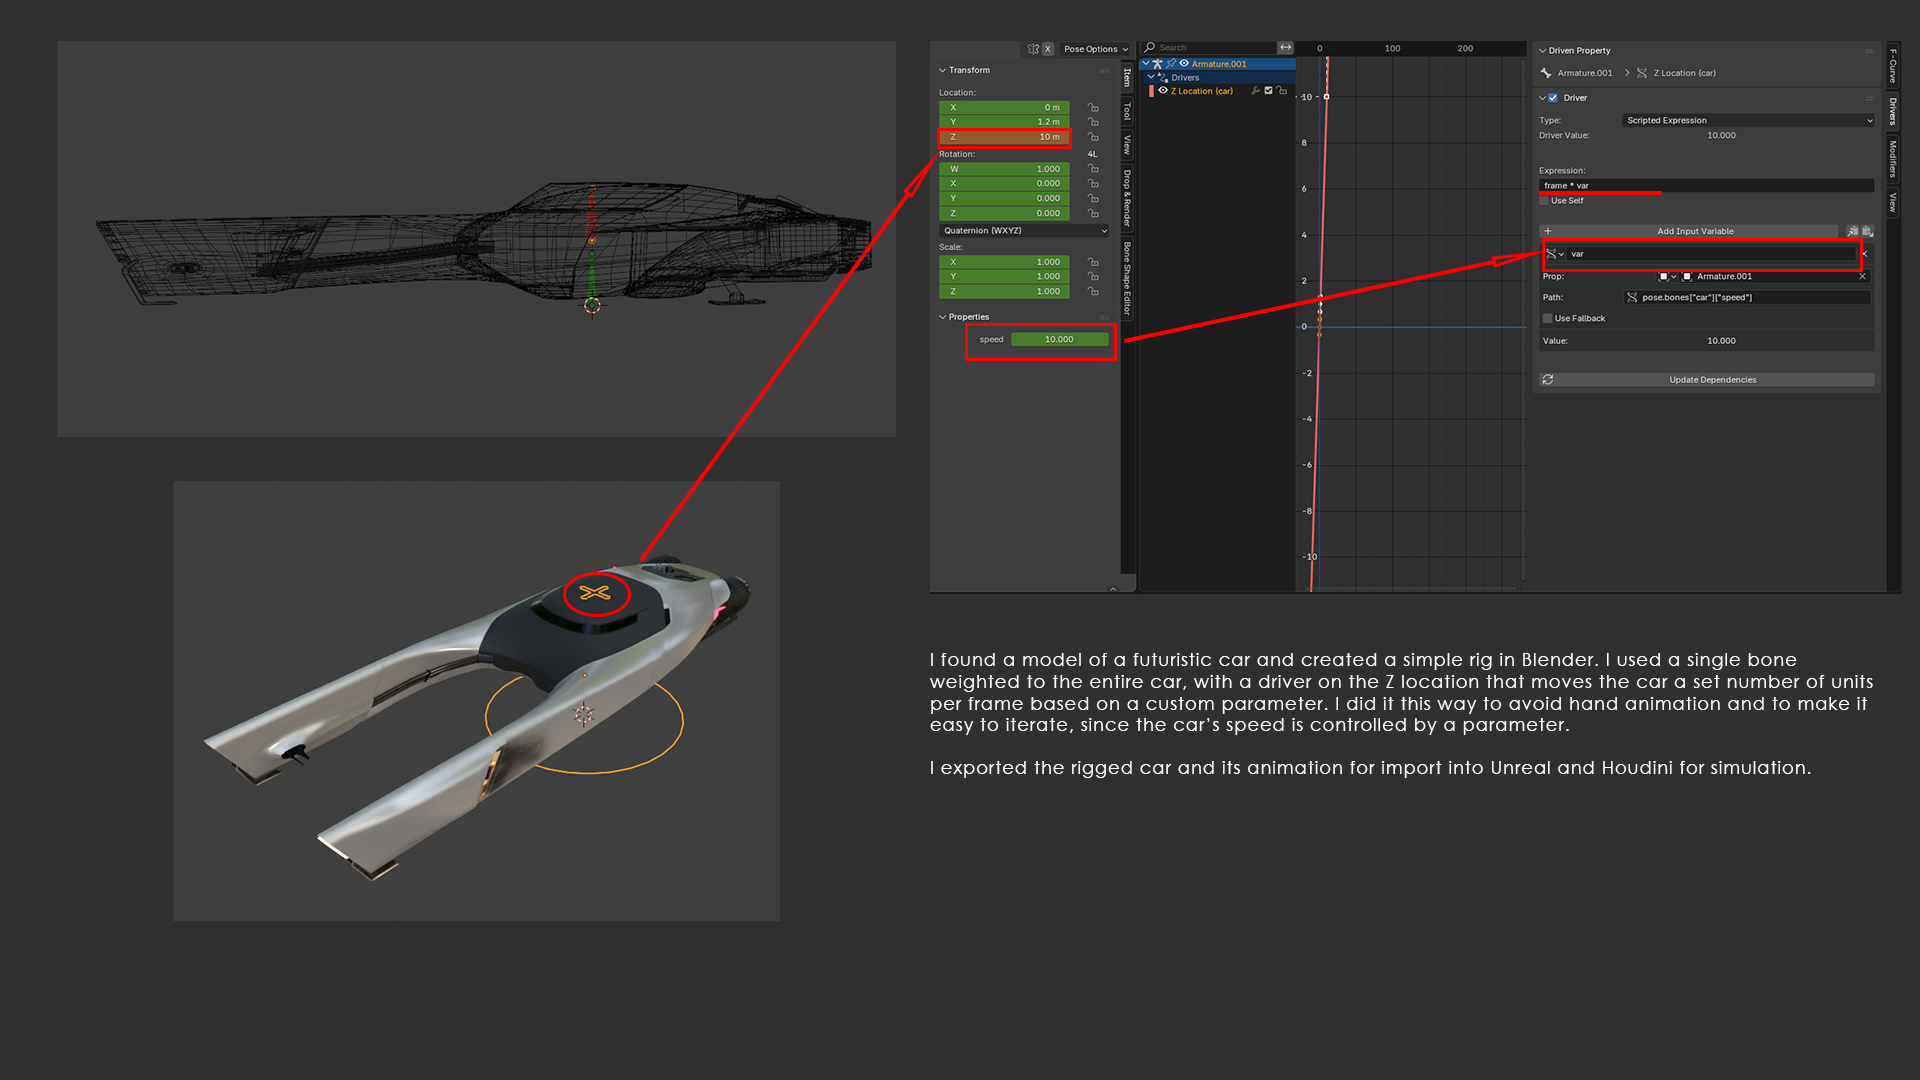The width and height of the screenshot is (1920, 1080).
Task: Click the pin icon next to Armature.001
Action: [x=1171, y=64]
